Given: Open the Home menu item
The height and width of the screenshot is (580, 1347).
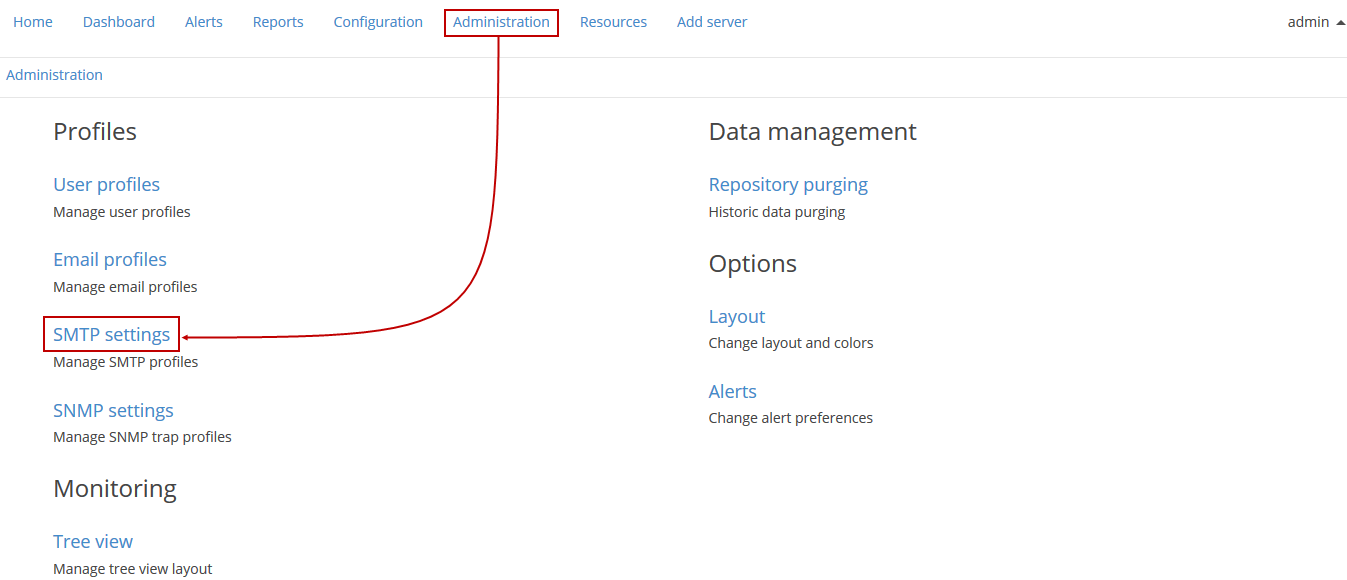Looking at the screenshot, I should [33, 22].
